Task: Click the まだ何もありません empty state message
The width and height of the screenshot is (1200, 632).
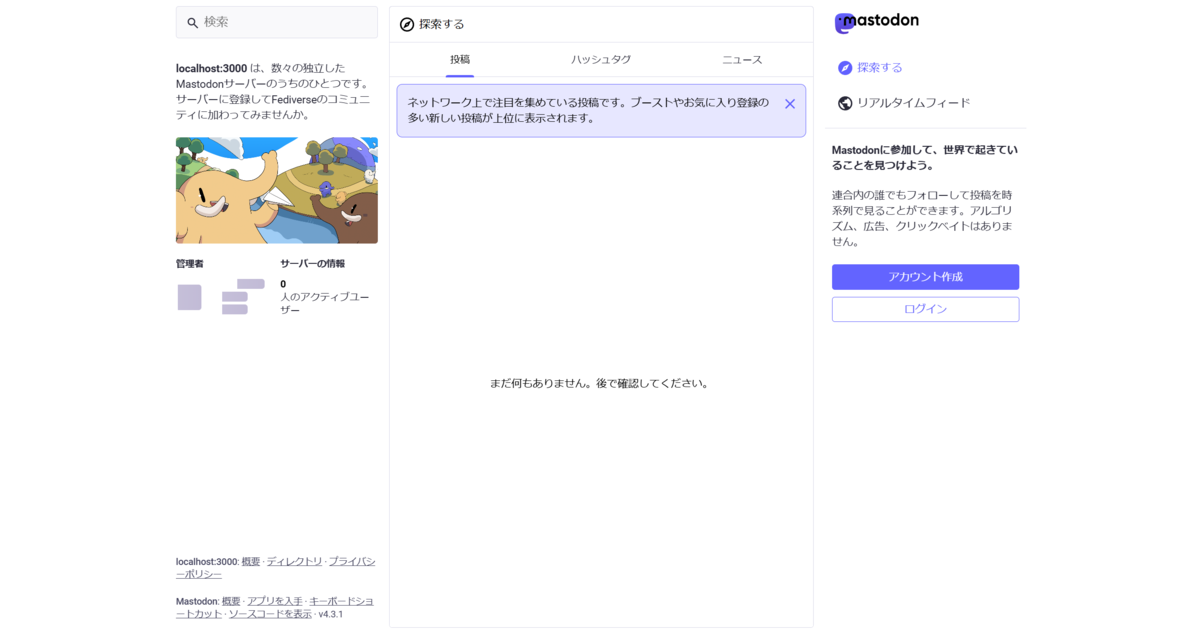Action: click(x=601, y=383)
